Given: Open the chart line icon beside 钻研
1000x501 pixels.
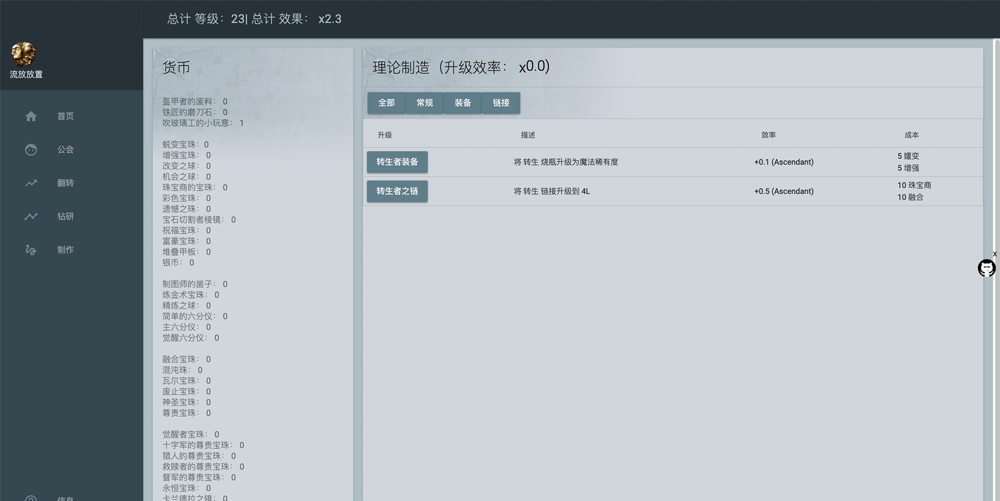Looking at the screenshot, I should click(x=31, y=217).
